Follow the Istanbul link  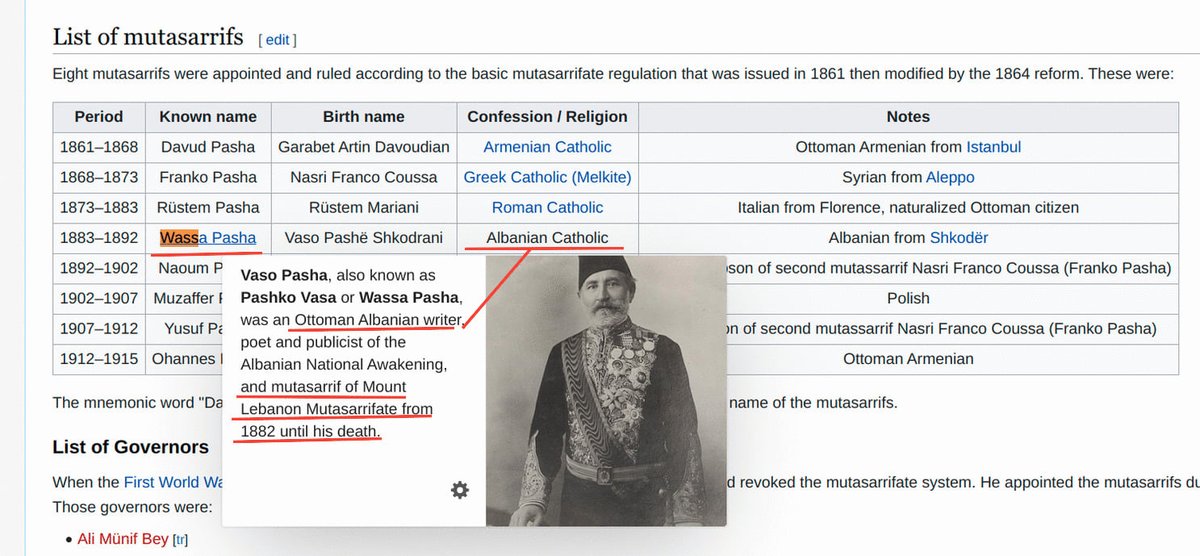993,147
